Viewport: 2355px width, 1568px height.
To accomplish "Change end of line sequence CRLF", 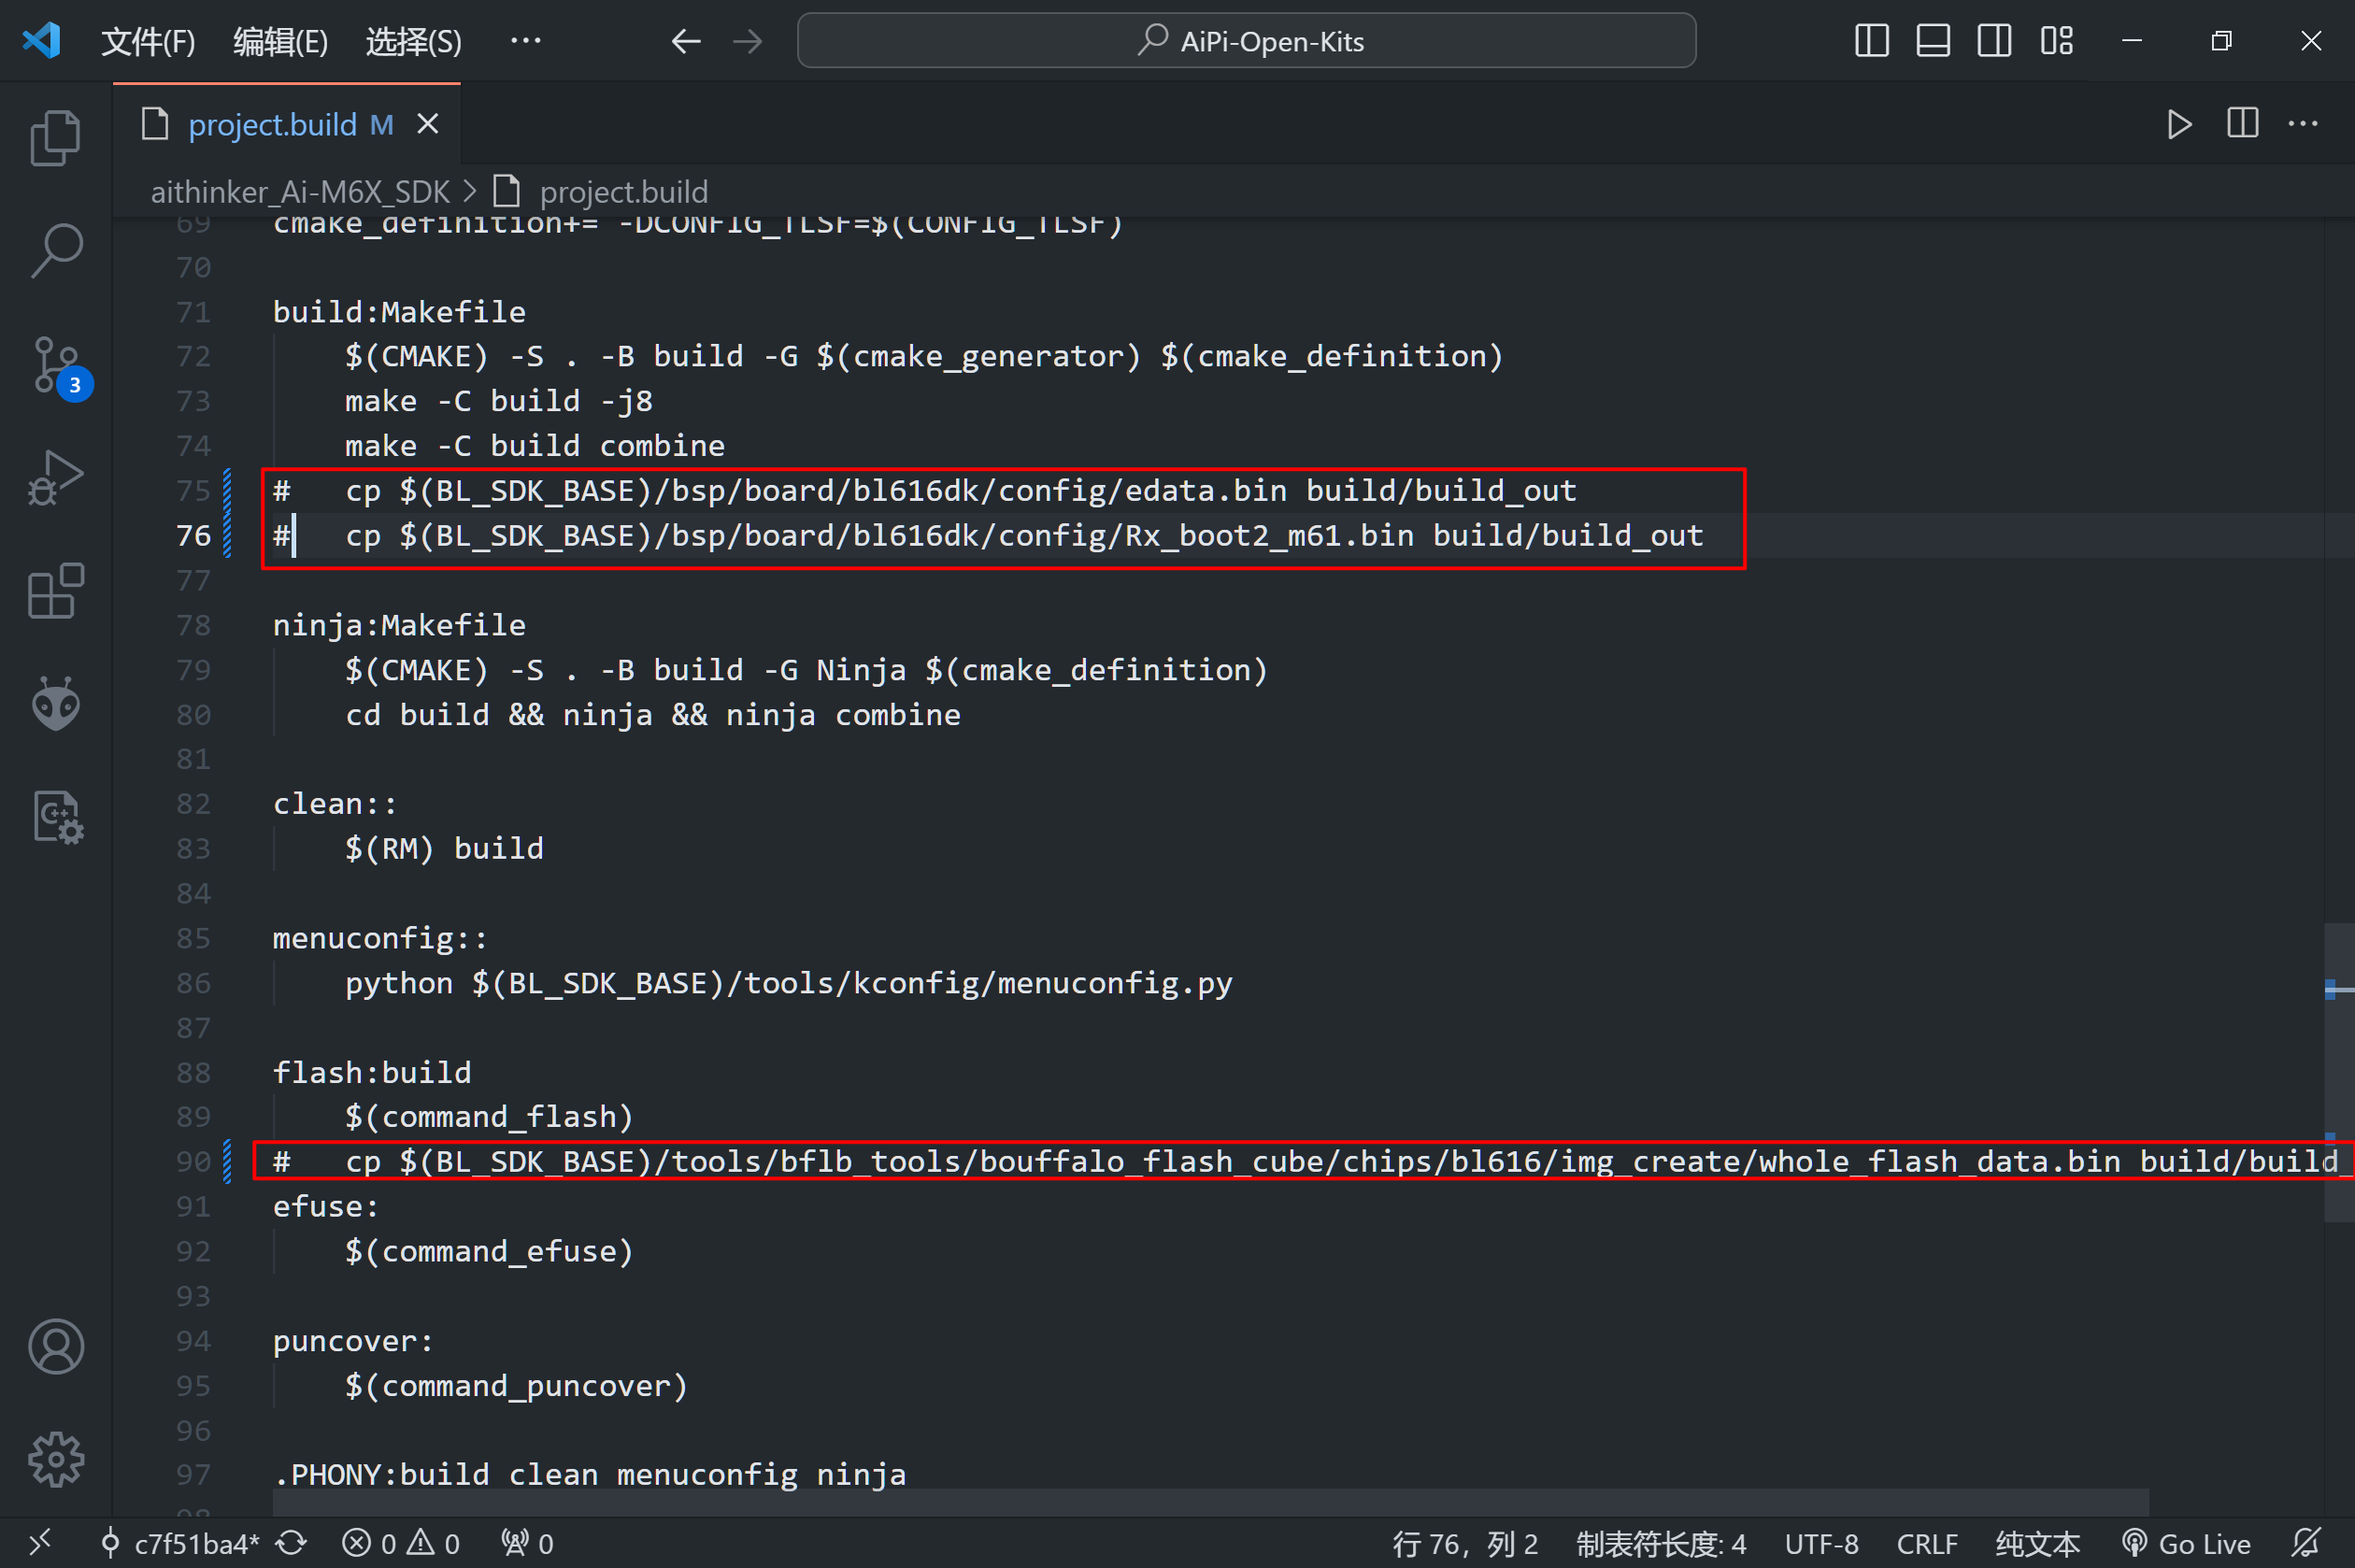I will (1927, 1543).
